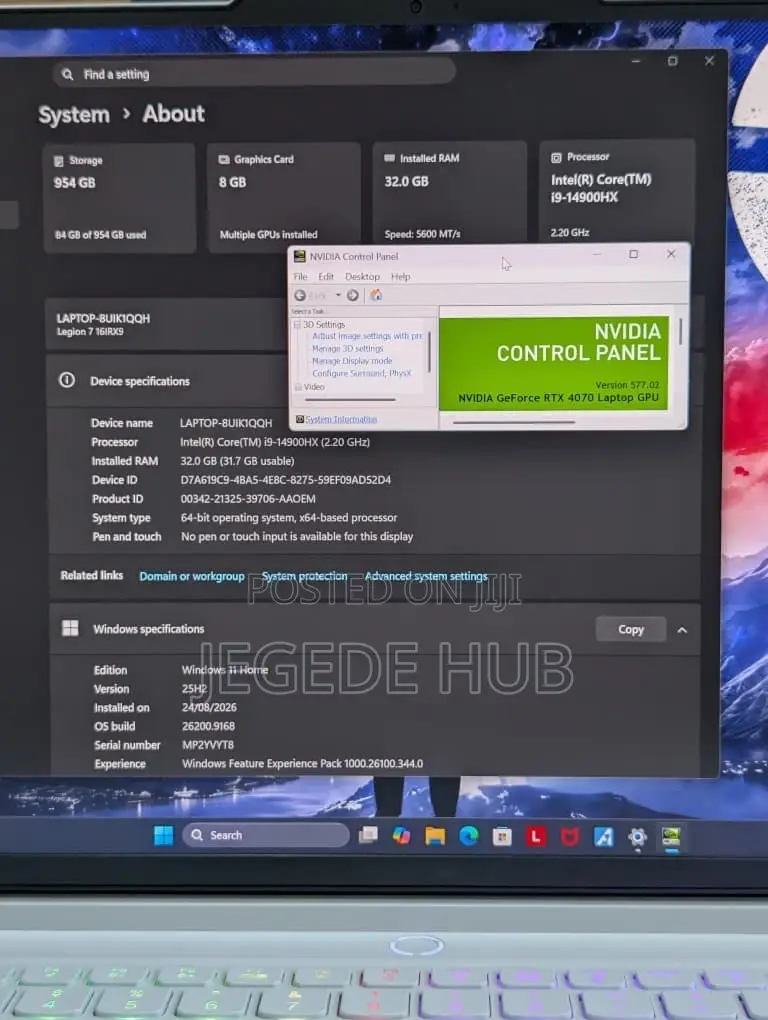This screenshot has height=1020, width=768.
Task: Click the Version value 25H2
Action: coord(194,689)
